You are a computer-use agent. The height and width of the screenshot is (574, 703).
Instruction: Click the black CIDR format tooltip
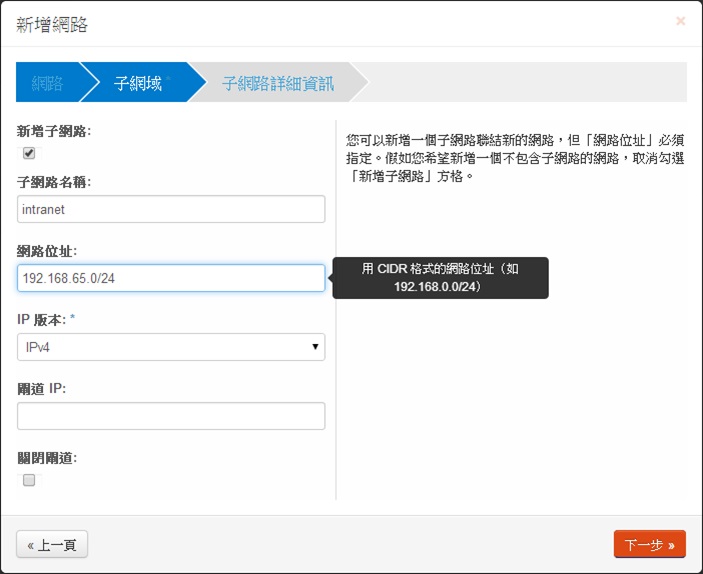pyautogui.click(x=440, y=277)
